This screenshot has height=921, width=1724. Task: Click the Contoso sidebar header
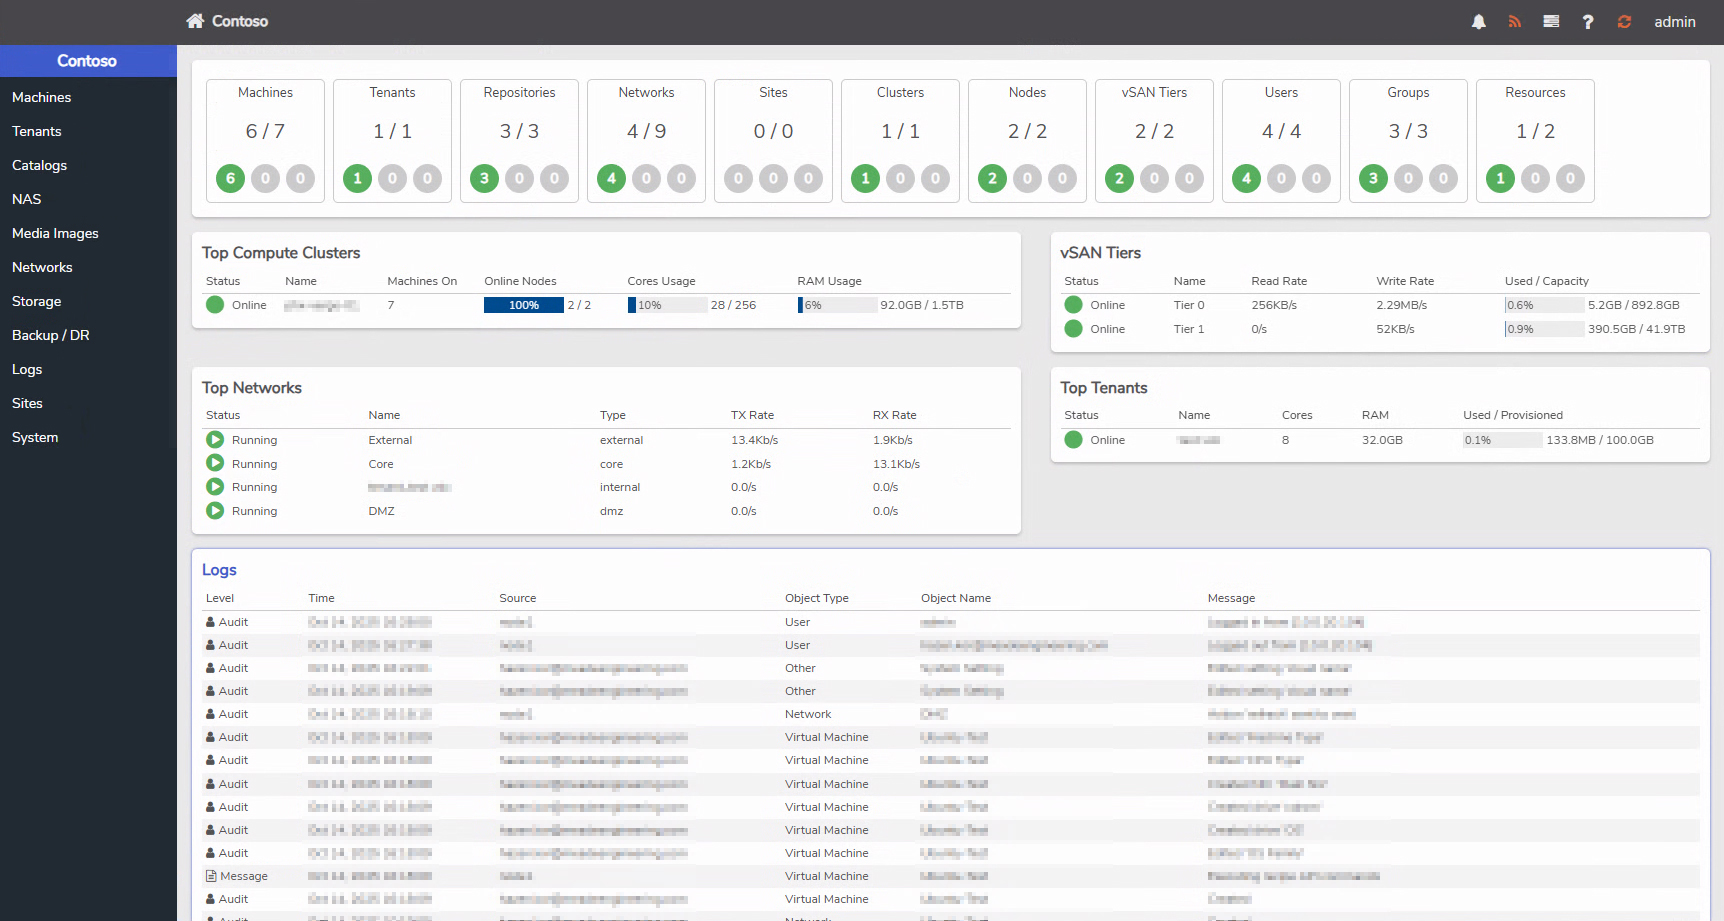87,61
